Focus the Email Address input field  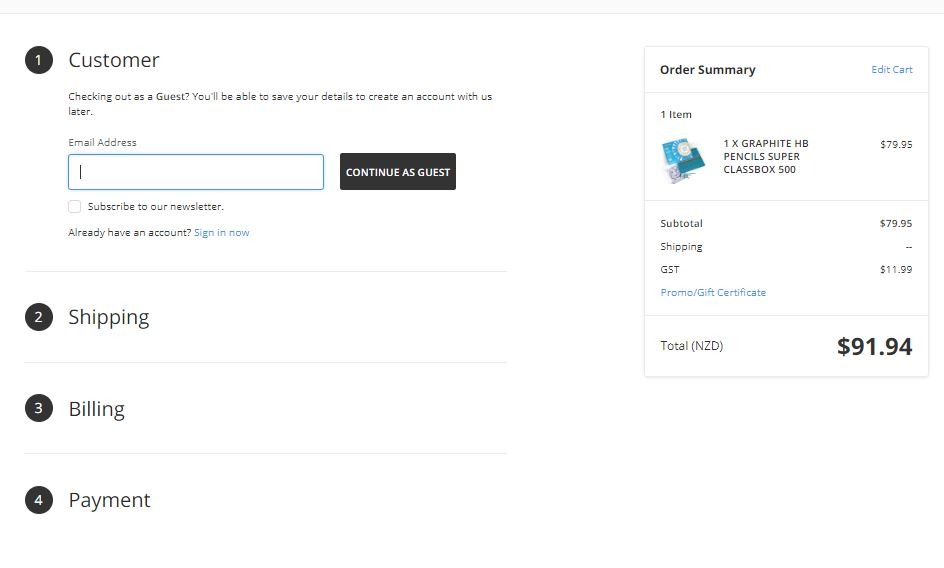[x=196, y=172]
